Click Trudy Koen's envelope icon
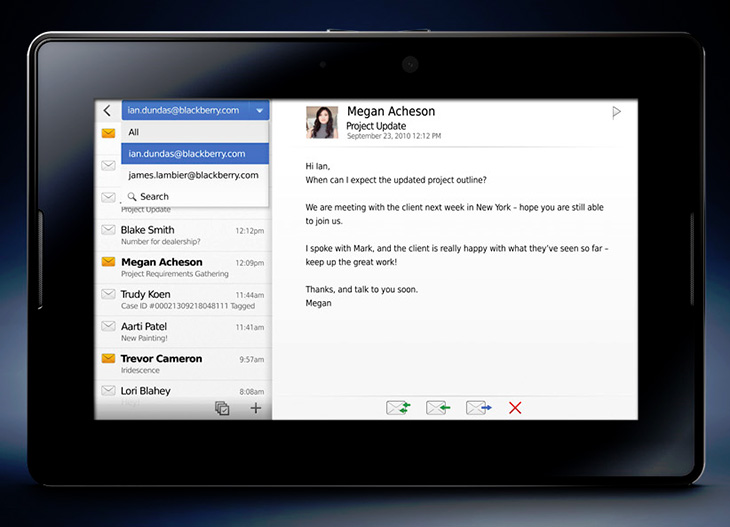The height and width of the screenshot is (527, 730). point(108,294)
